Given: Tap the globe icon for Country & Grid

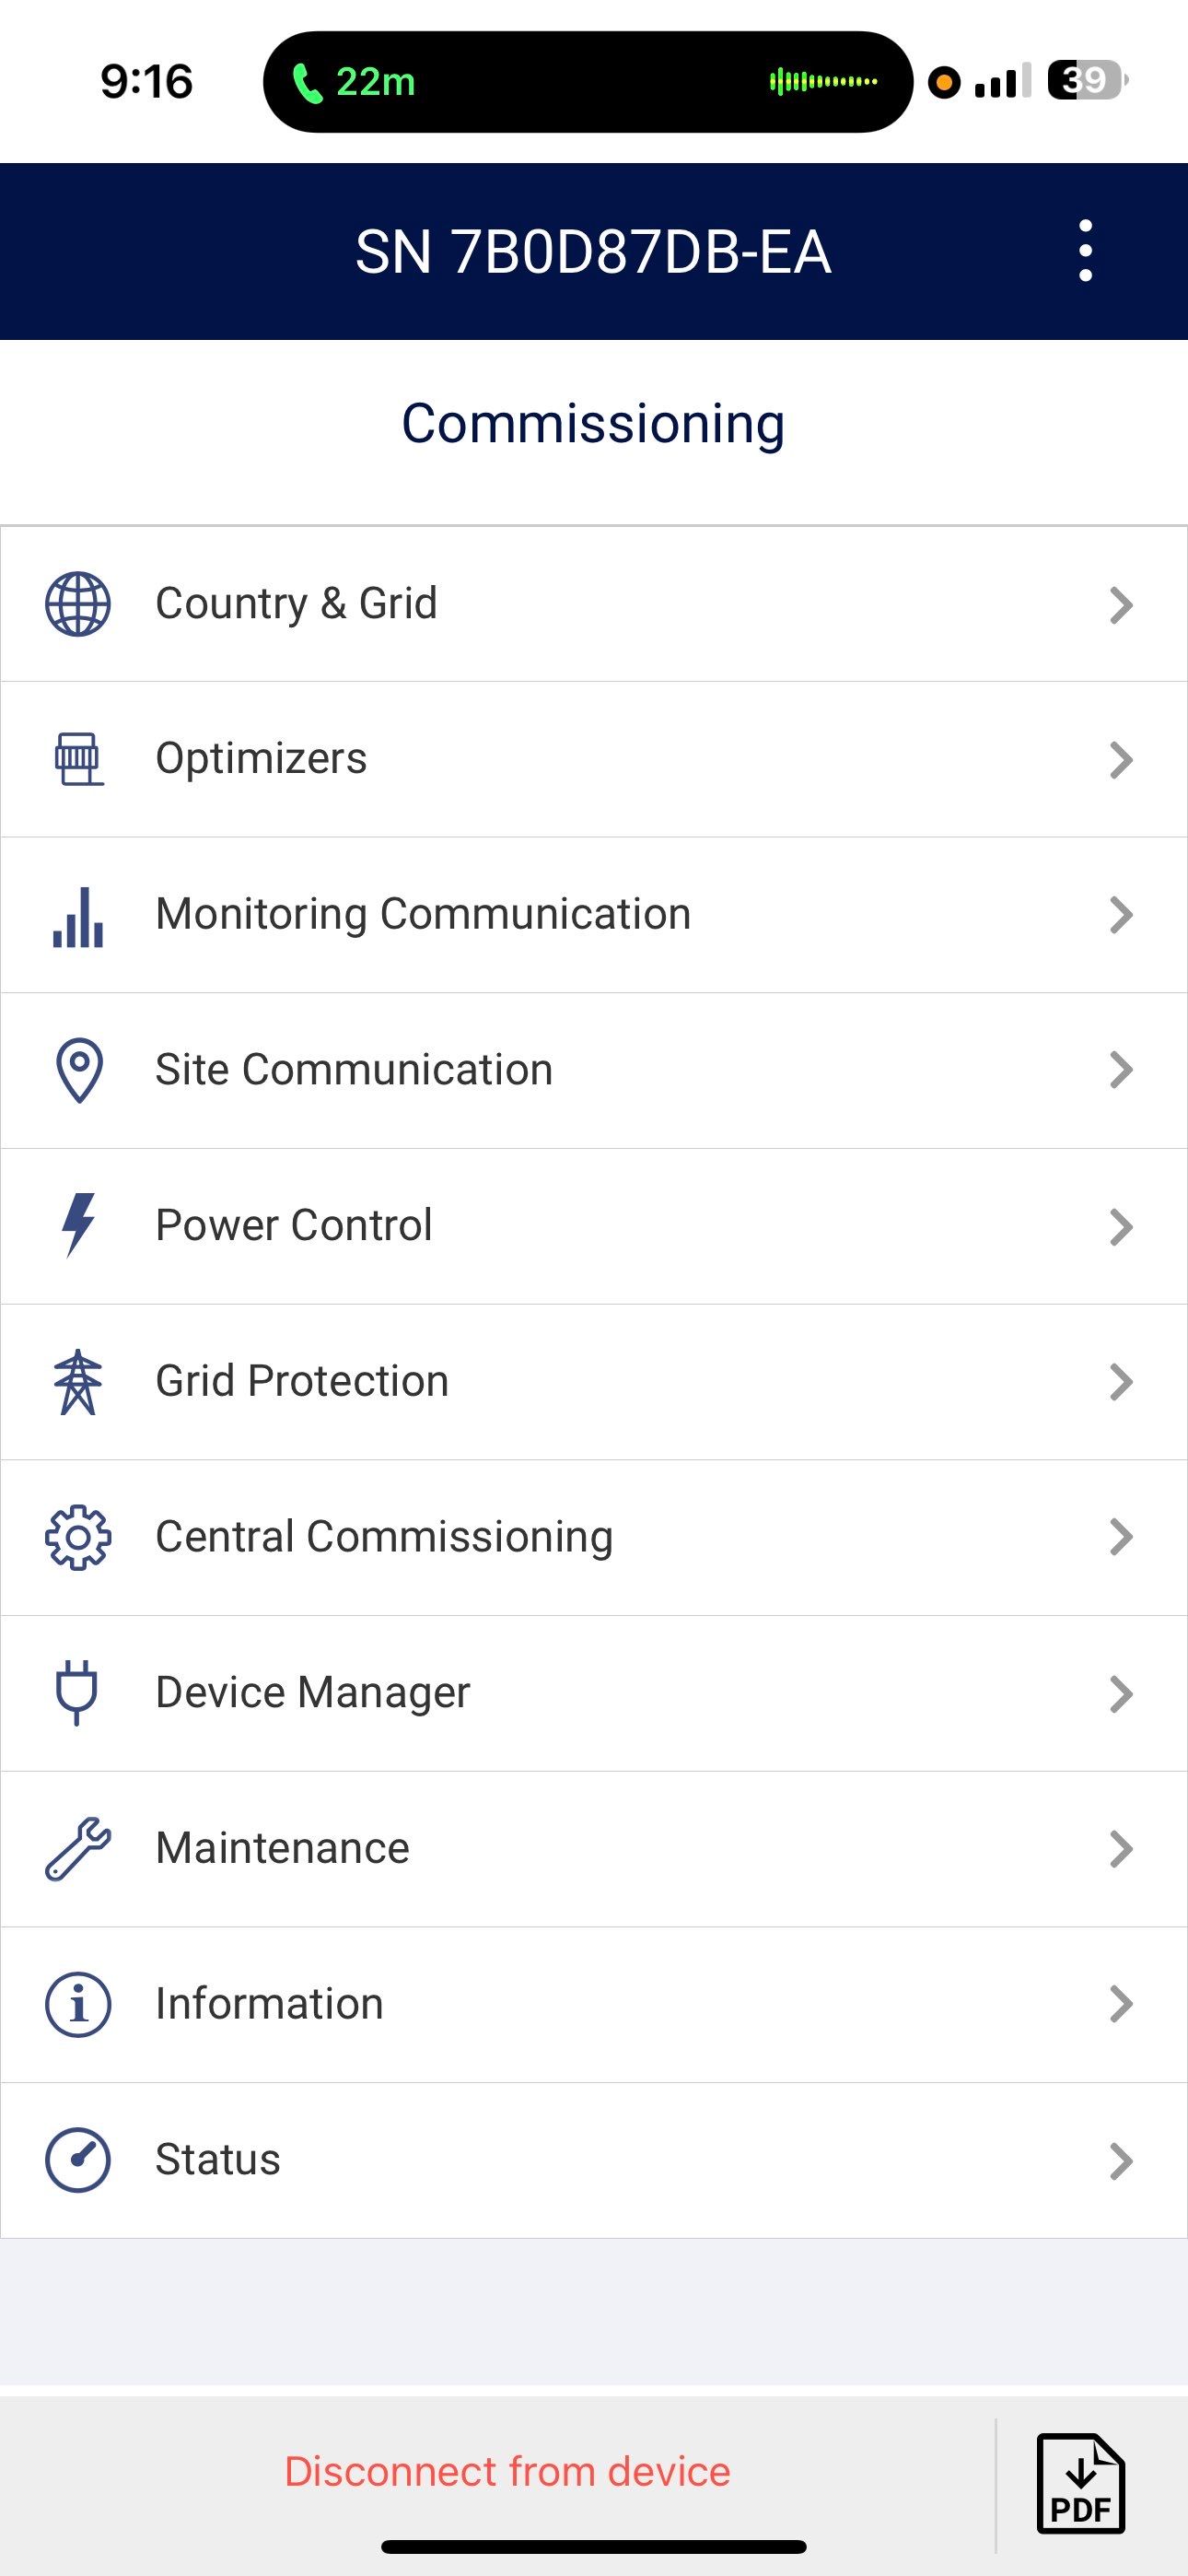Looking at the screenshot, I should point(78,604).
